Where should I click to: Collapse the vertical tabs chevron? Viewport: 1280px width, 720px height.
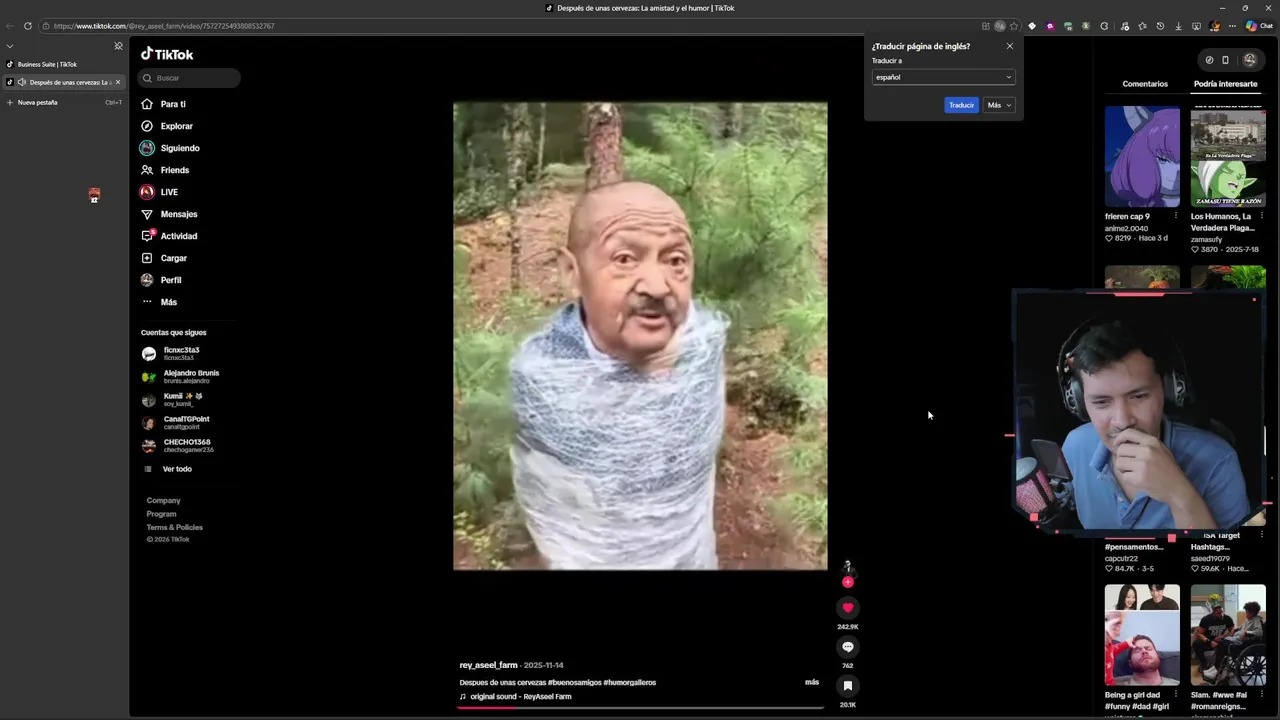(10, 46)
